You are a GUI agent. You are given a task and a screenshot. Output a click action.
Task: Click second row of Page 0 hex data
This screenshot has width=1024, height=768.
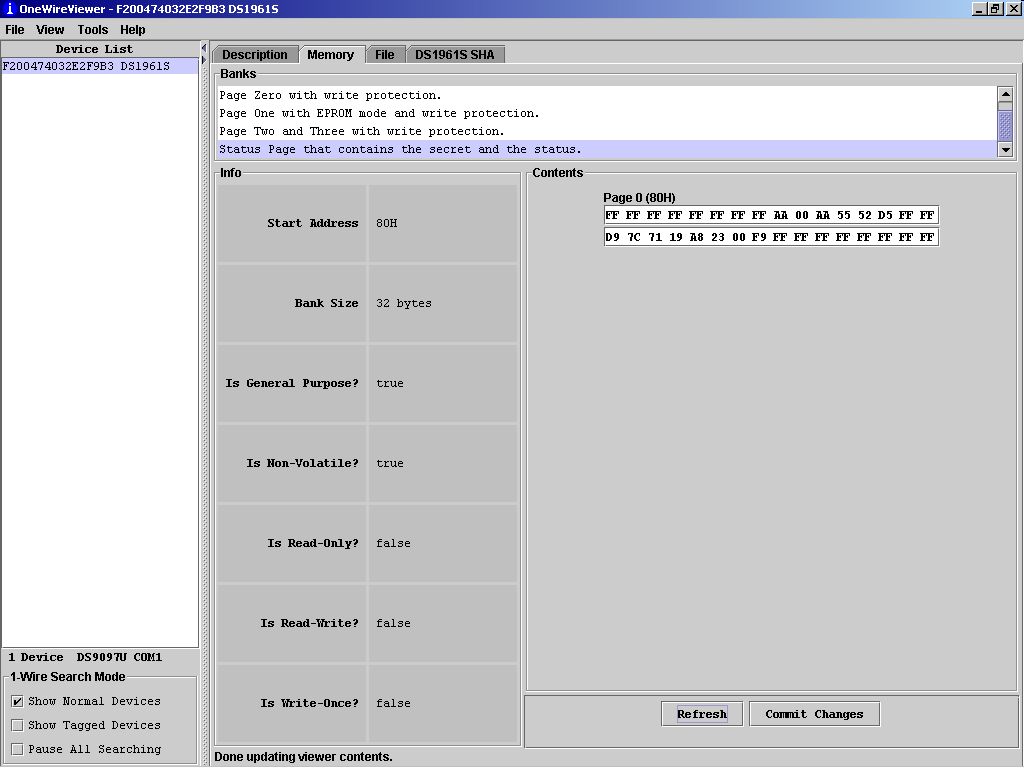tap(771, 237)
